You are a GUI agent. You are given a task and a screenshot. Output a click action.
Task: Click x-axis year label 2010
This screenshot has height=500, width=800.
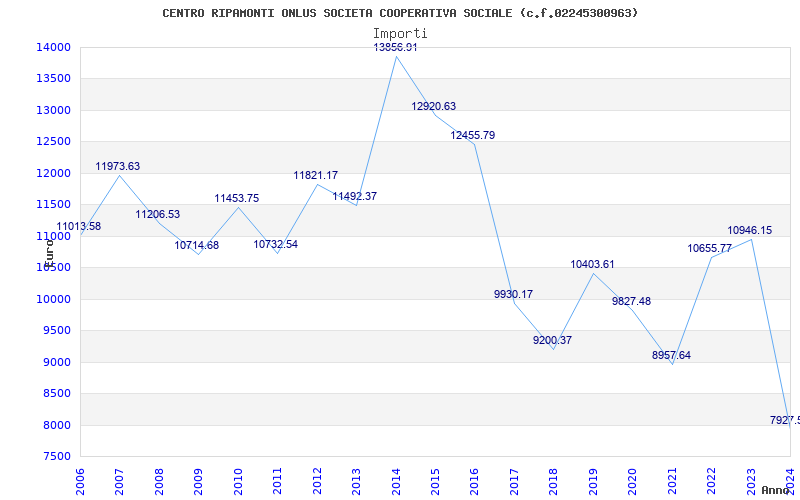click(x=238, y=481)
